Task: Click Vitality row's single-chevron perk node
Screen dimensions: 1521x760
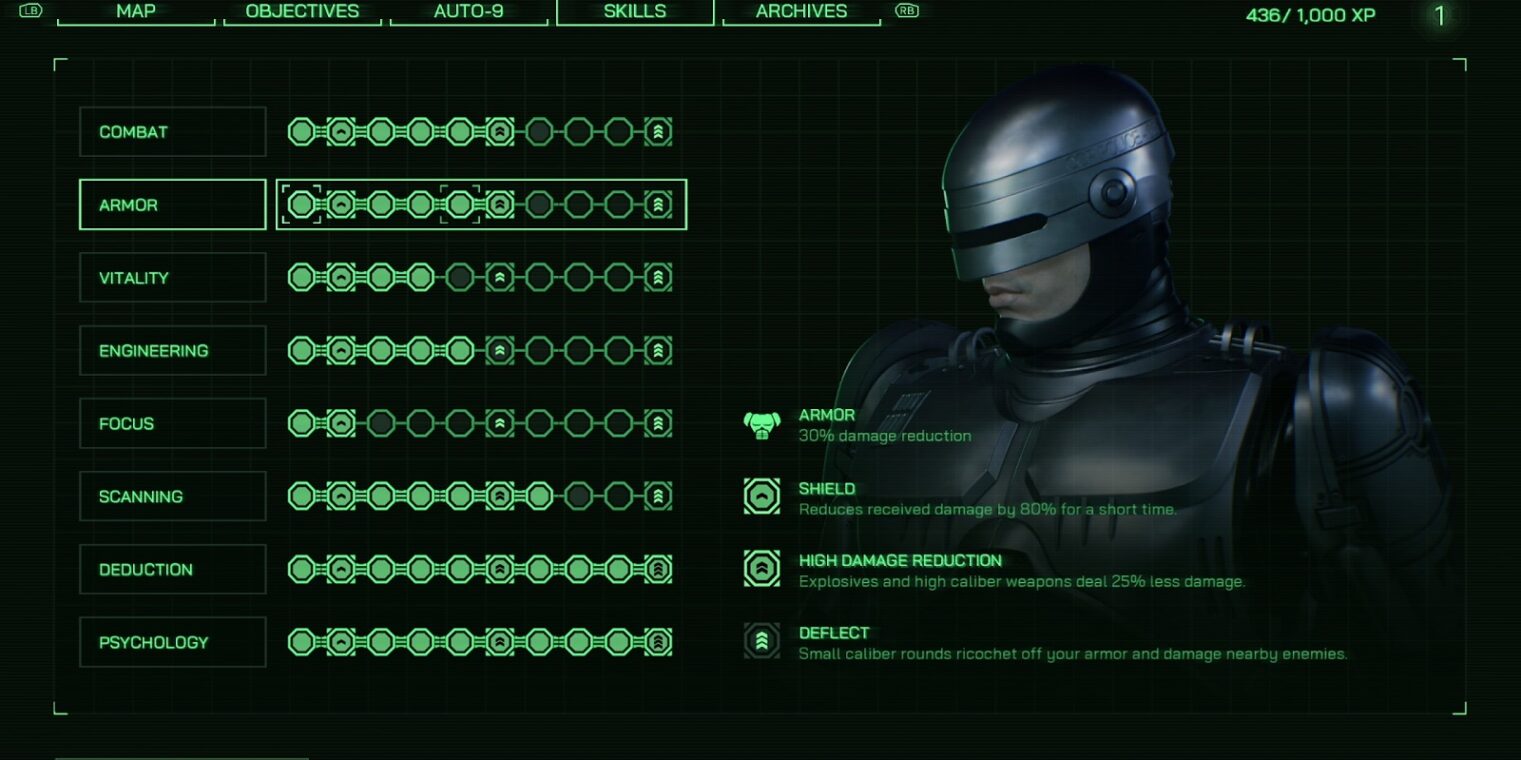Action: [x=341, y=278]
